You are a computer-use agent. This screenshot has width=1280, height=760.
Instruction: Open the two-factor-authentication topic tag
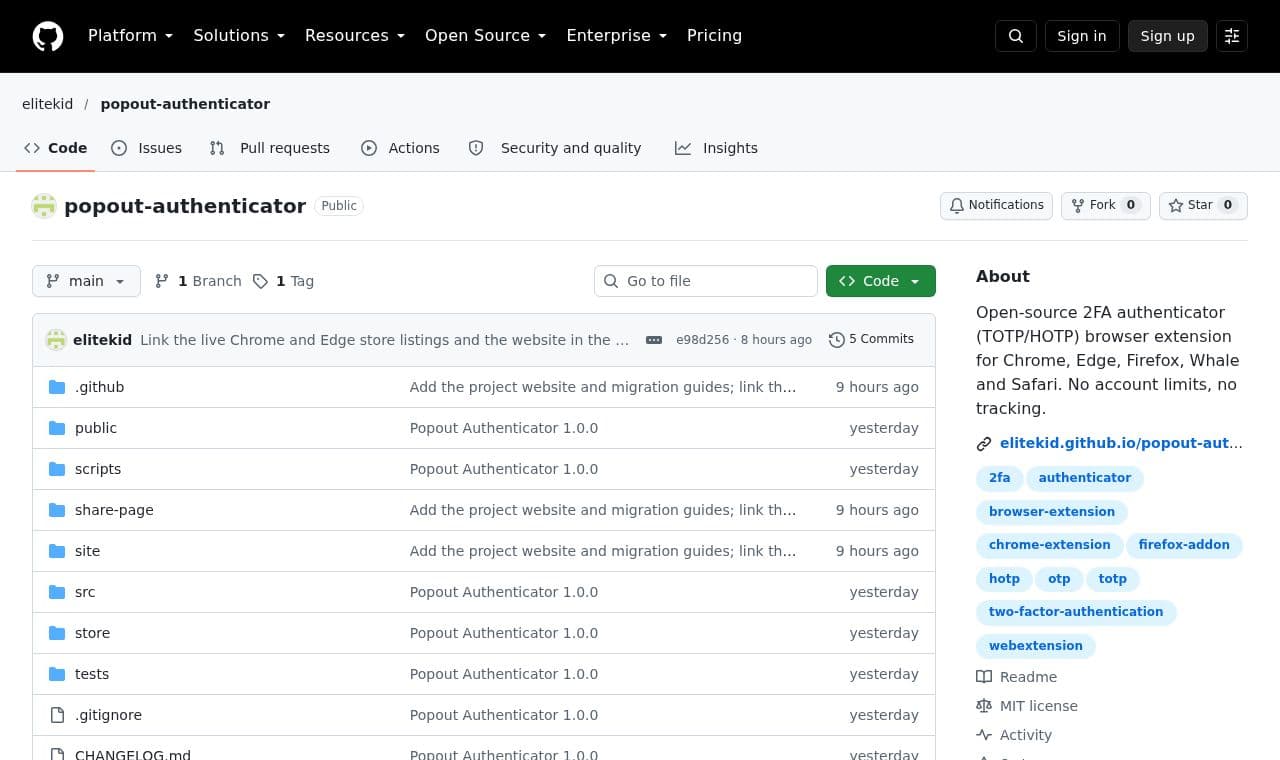(x=1076, y=612)
